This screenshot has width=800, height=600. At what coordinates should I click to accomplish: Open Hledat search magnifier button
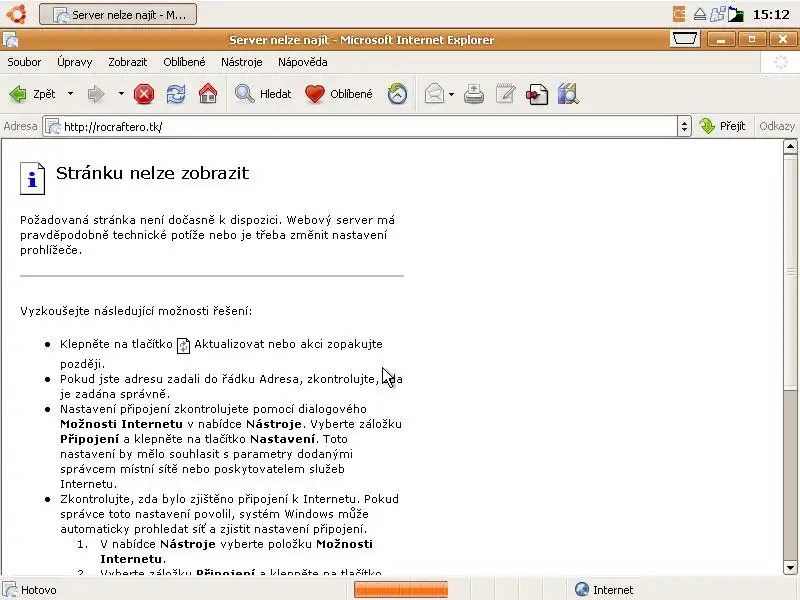click(263, 94)
